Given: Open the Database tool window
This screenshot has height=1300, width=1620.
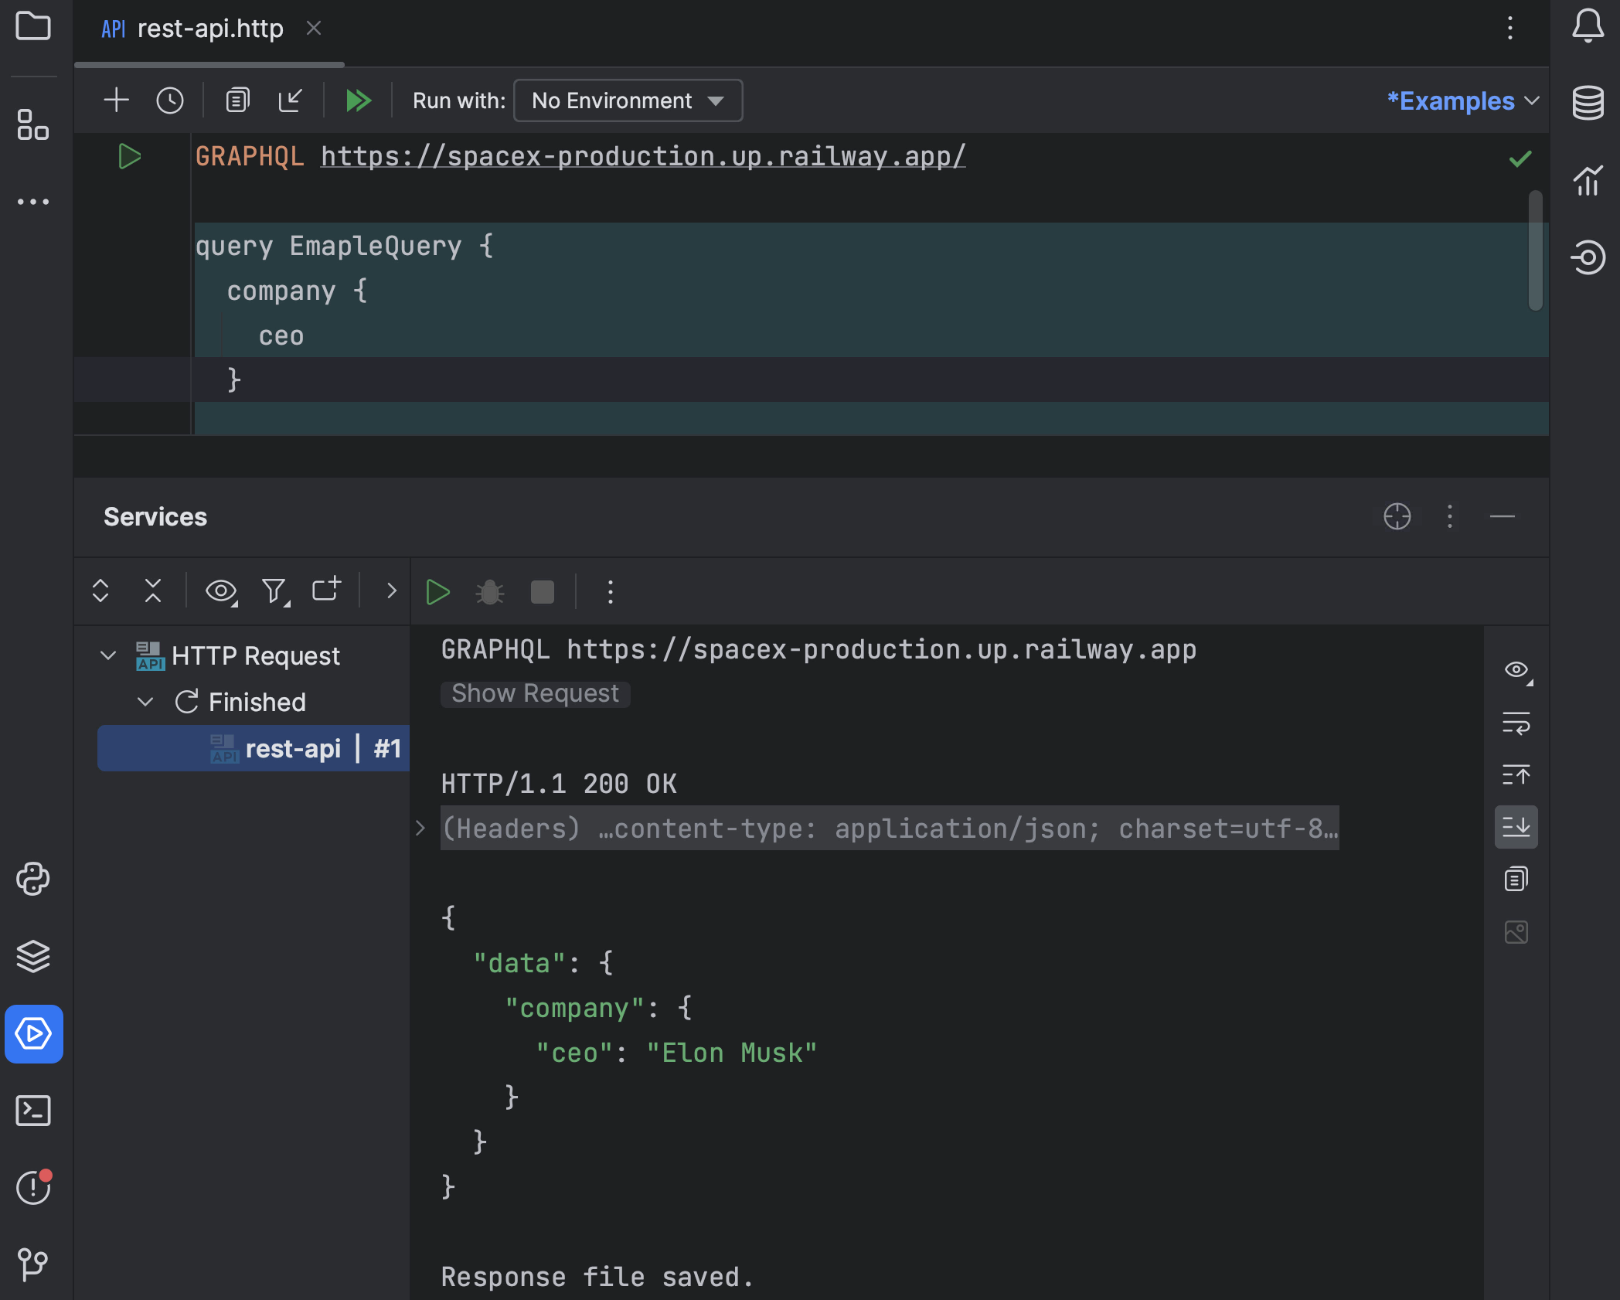Looking at the screenshot, I should 1587,103.
